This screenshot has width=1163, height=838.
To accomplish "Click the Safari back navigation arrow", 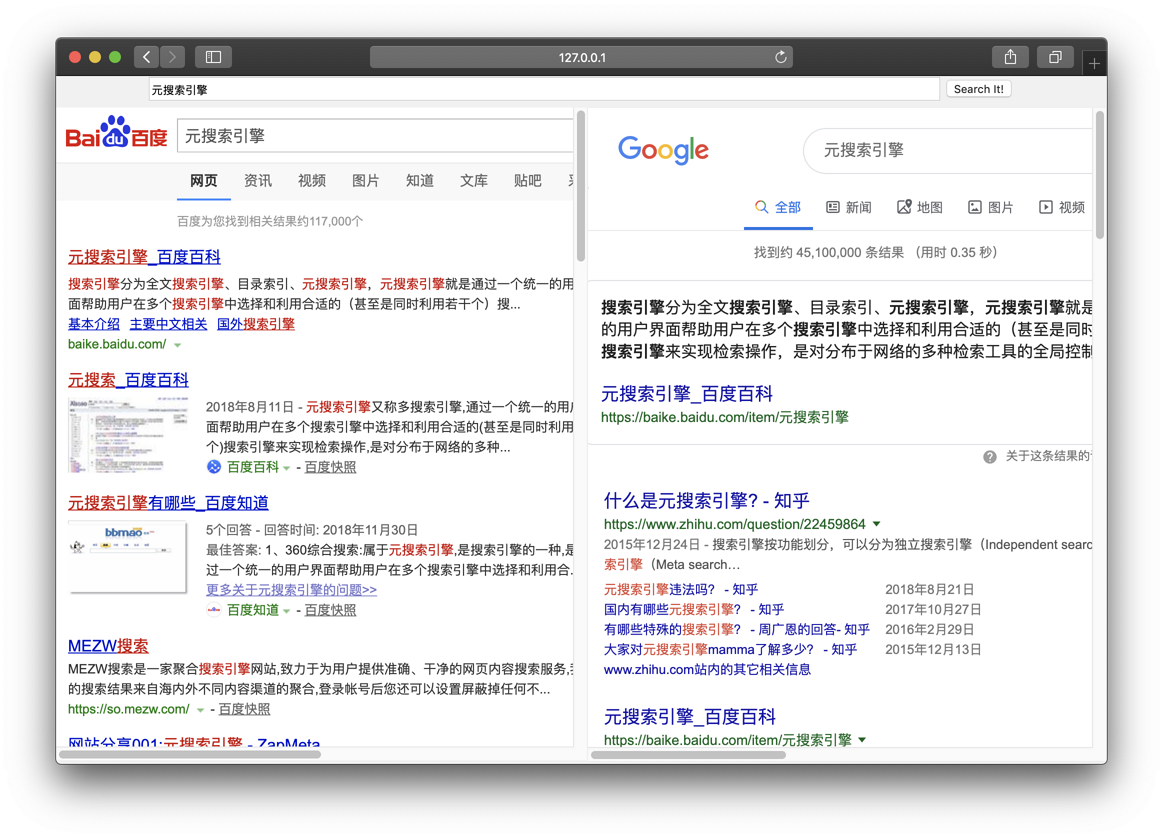I will (x=147, y=57).
